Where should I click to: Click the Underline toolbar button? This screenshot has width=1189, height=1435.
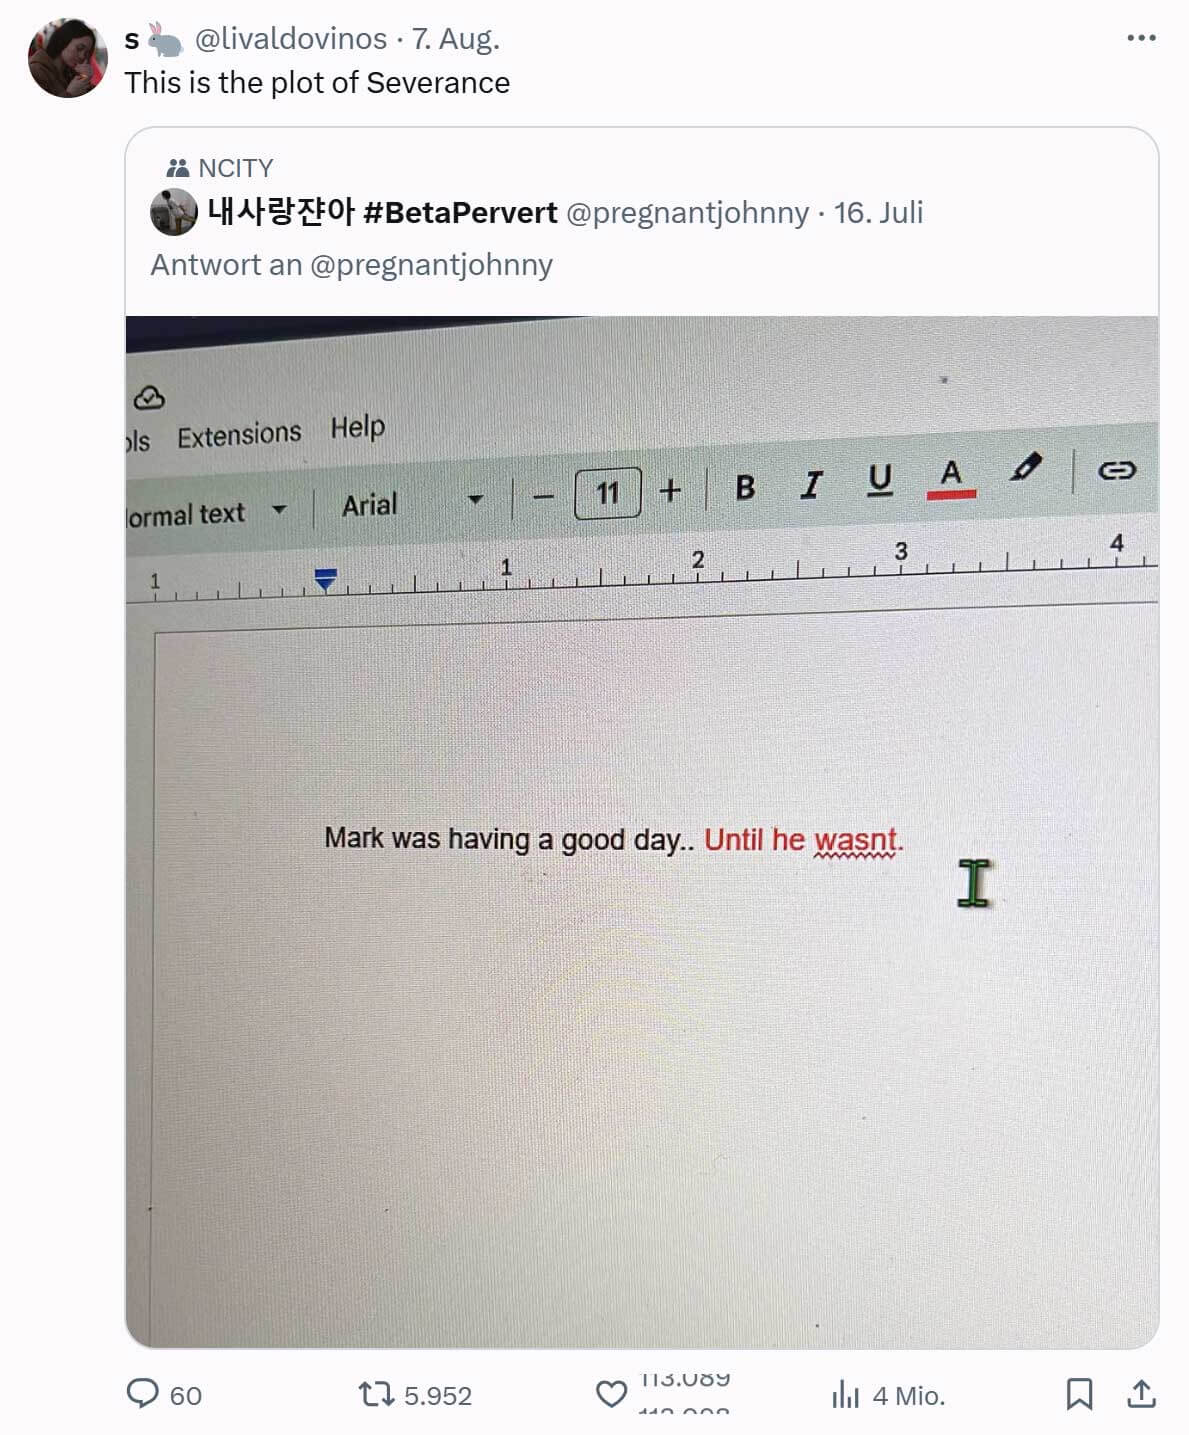pos(879,481)
